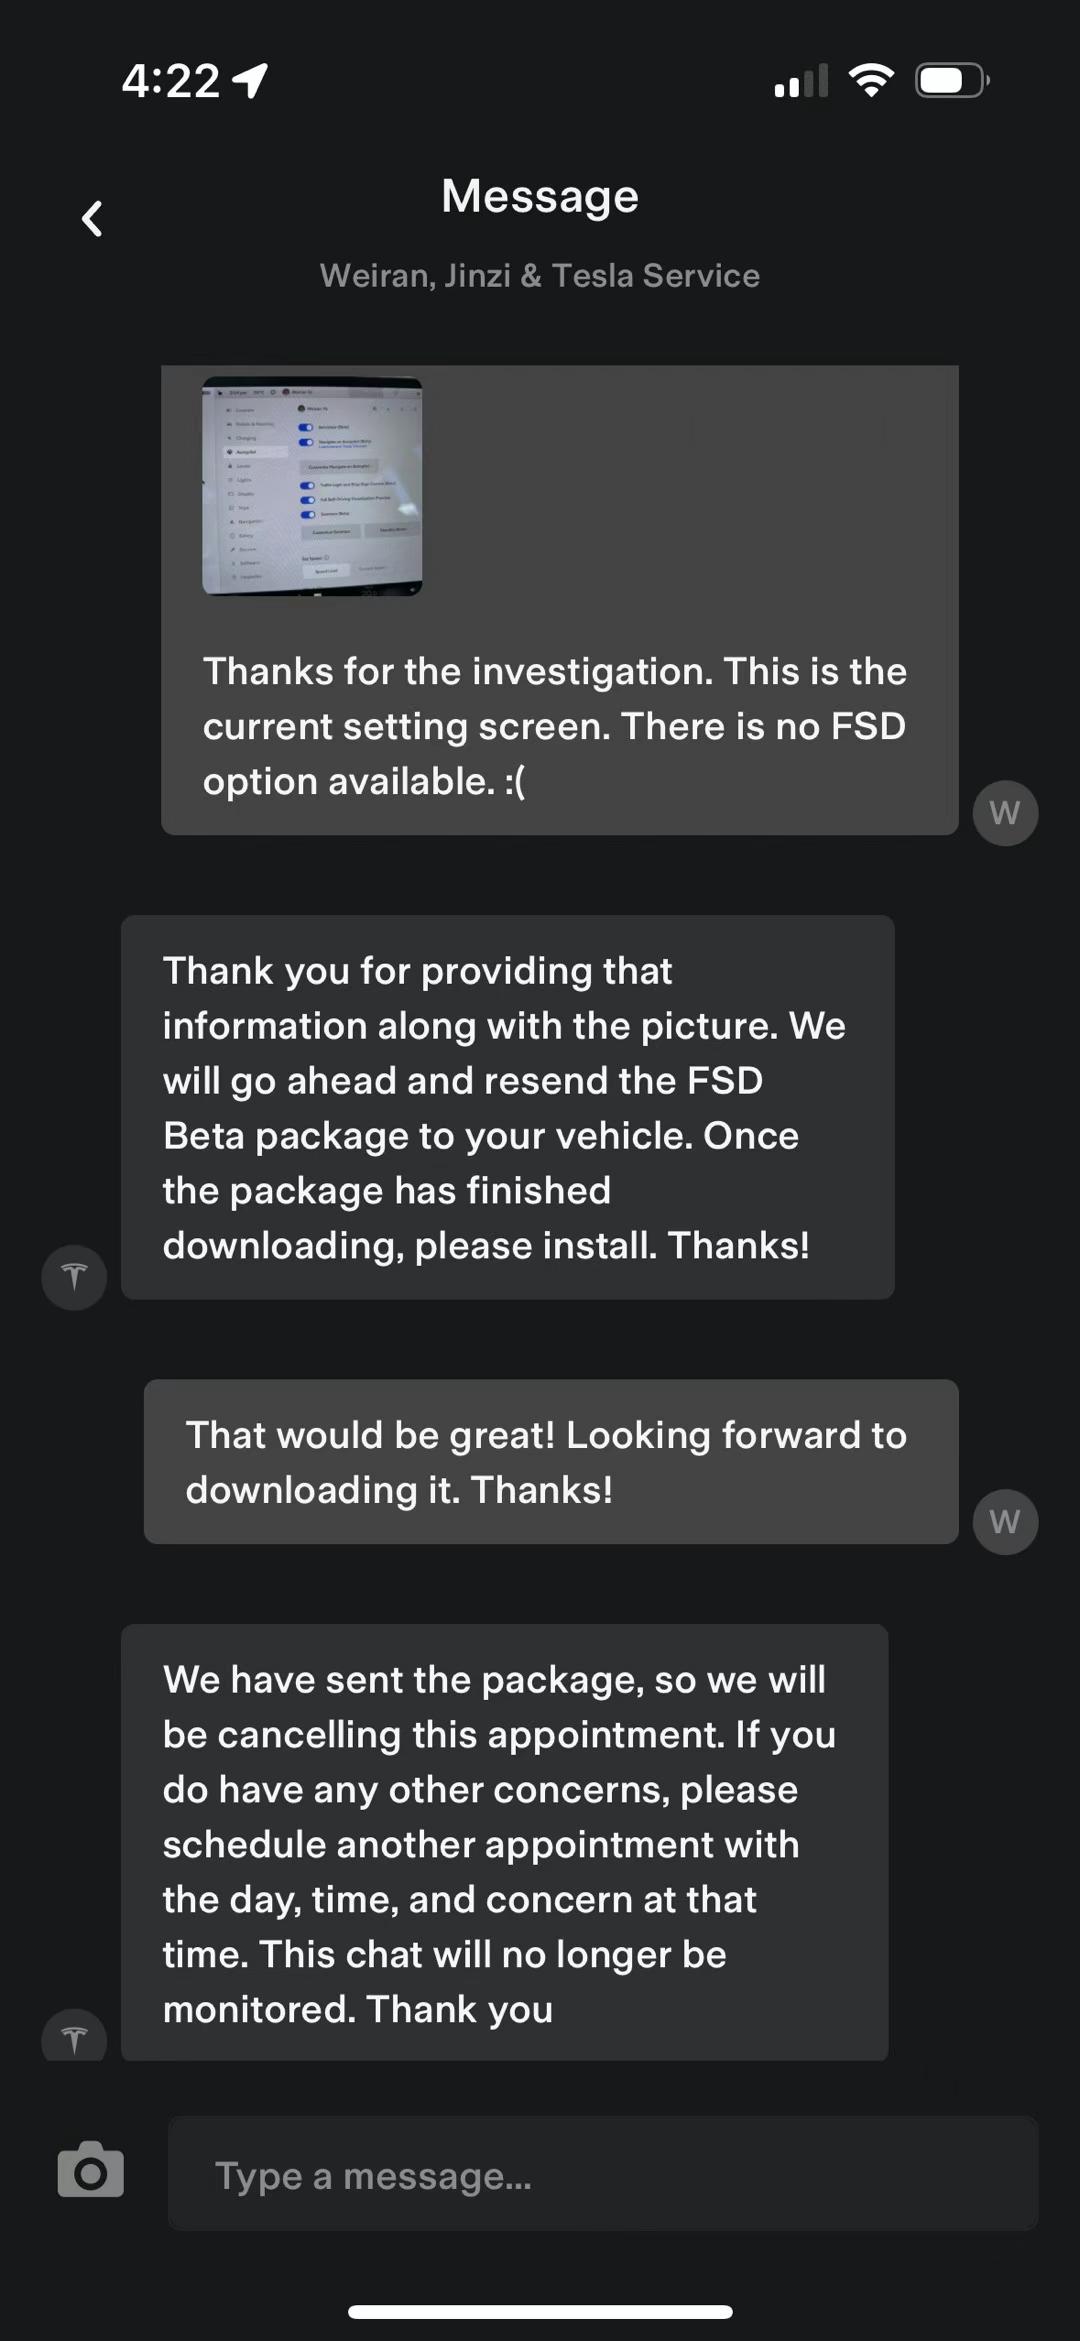Tap the 'Message' header title
This screenshot has height=2341, width=1080.
pyautogui.click(x=540, y=196)
